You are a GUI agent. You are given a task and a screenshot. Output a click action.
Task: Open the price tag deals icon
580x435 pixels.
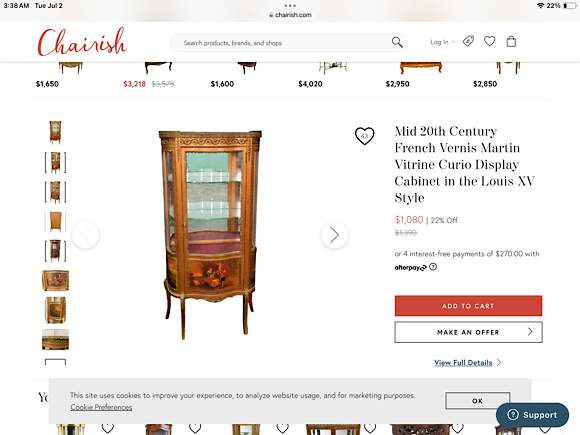468,41
